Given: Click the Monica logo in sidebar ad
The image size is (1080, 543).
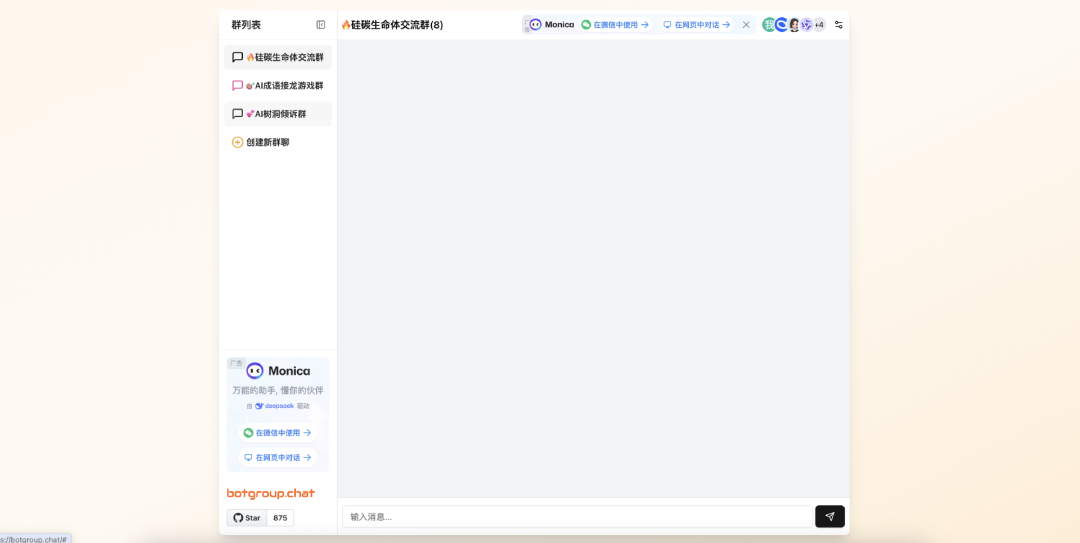Looking at the screenshot, I should pyautogui.click(x=278, y=371).
